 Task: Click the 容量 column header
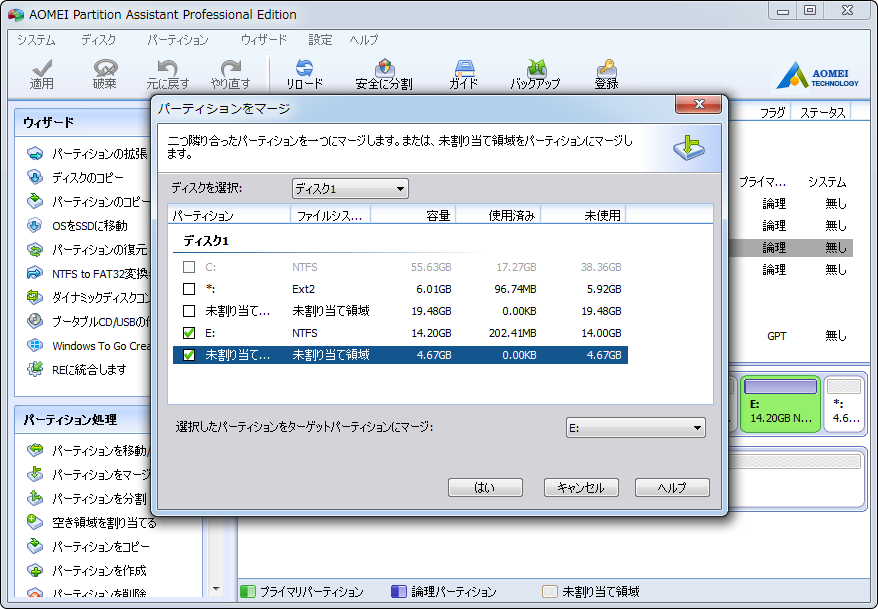[x=413, y=215]
